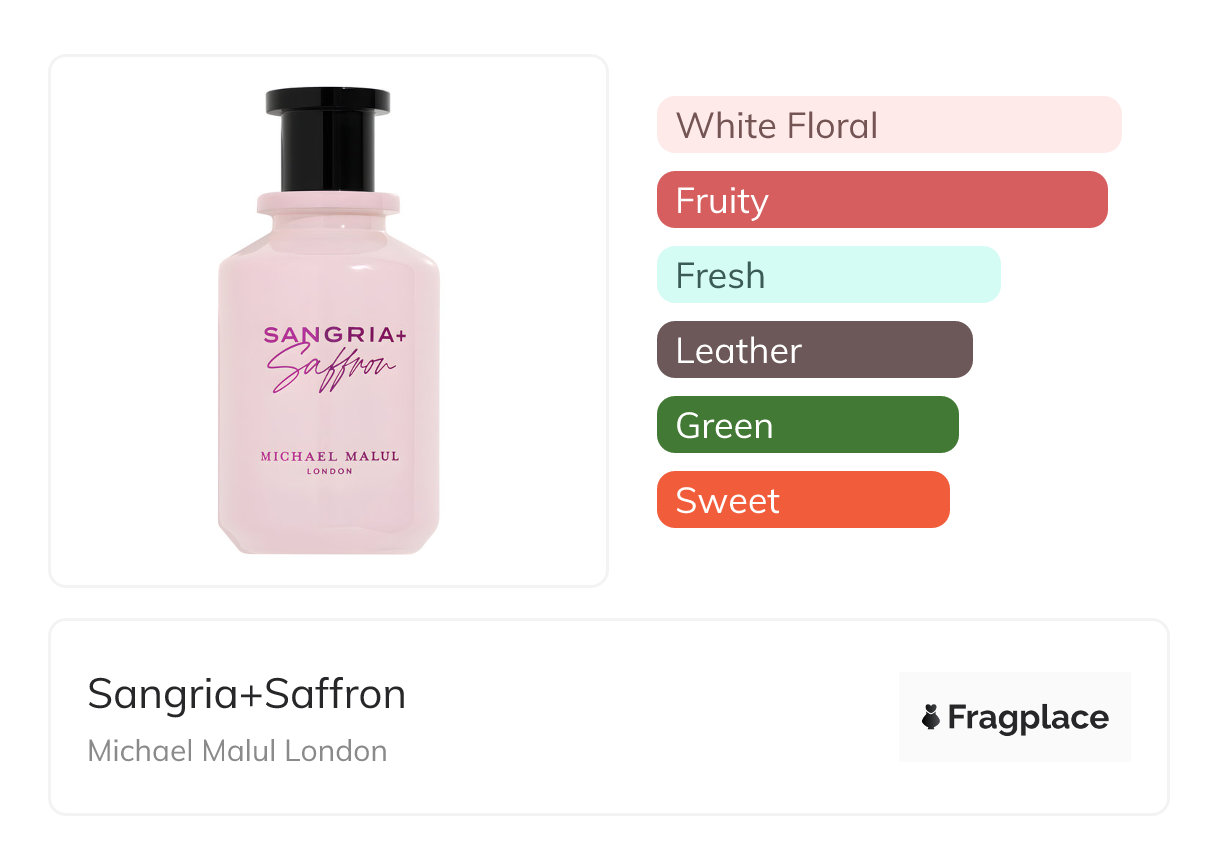Click the bottom base of the pink bottle
Image resolution: width=1218 pixels, height=864 pixels.
point(328,540)
